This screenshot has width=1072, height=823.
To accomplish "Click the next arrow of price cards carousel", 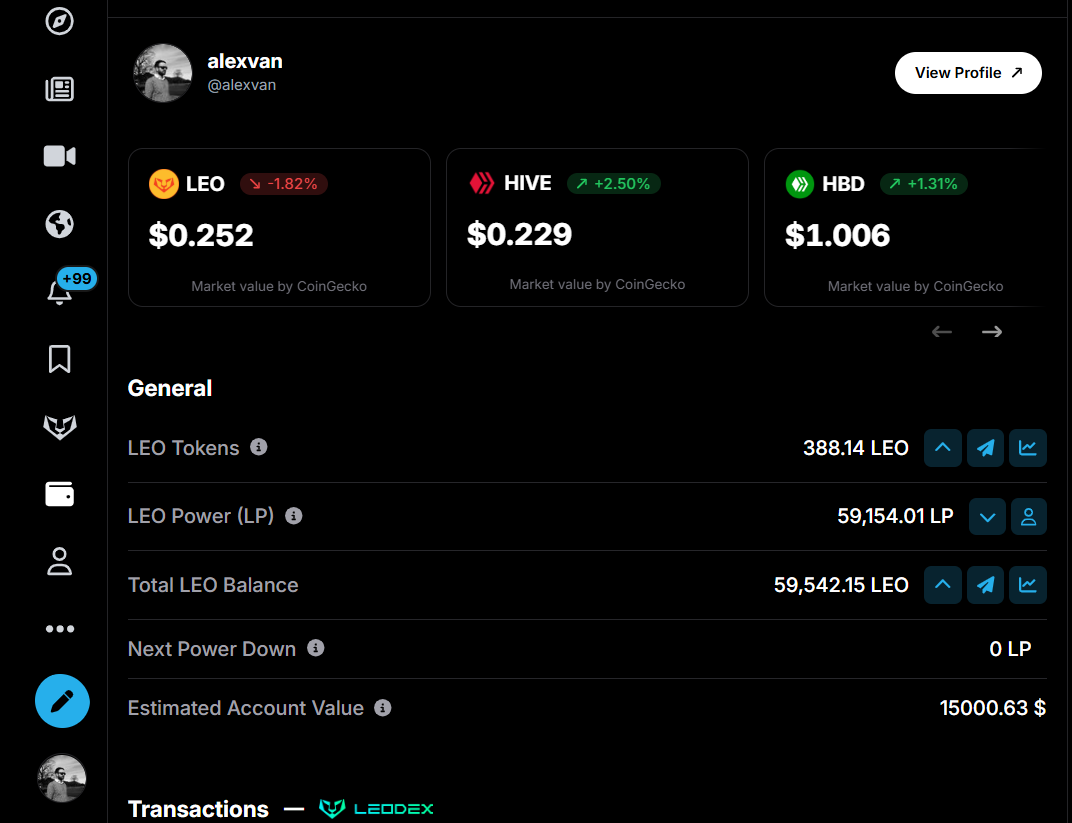I will (x=992, y=332).
